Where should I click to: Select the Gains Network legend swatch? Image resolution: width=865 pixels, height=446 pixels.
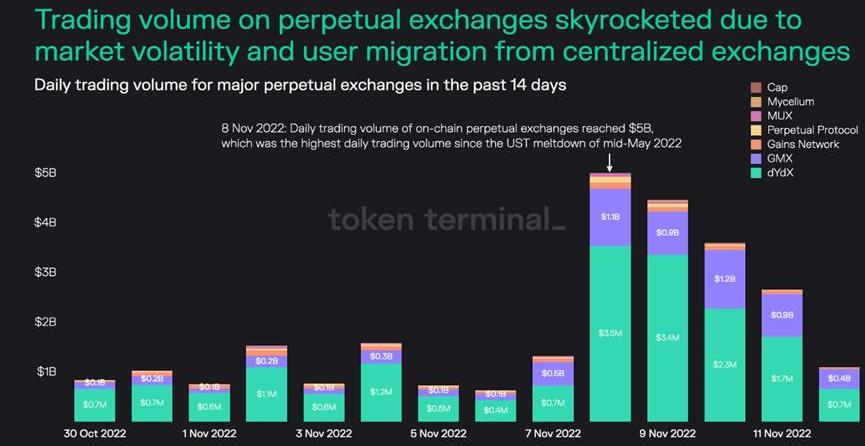point(754,145)
